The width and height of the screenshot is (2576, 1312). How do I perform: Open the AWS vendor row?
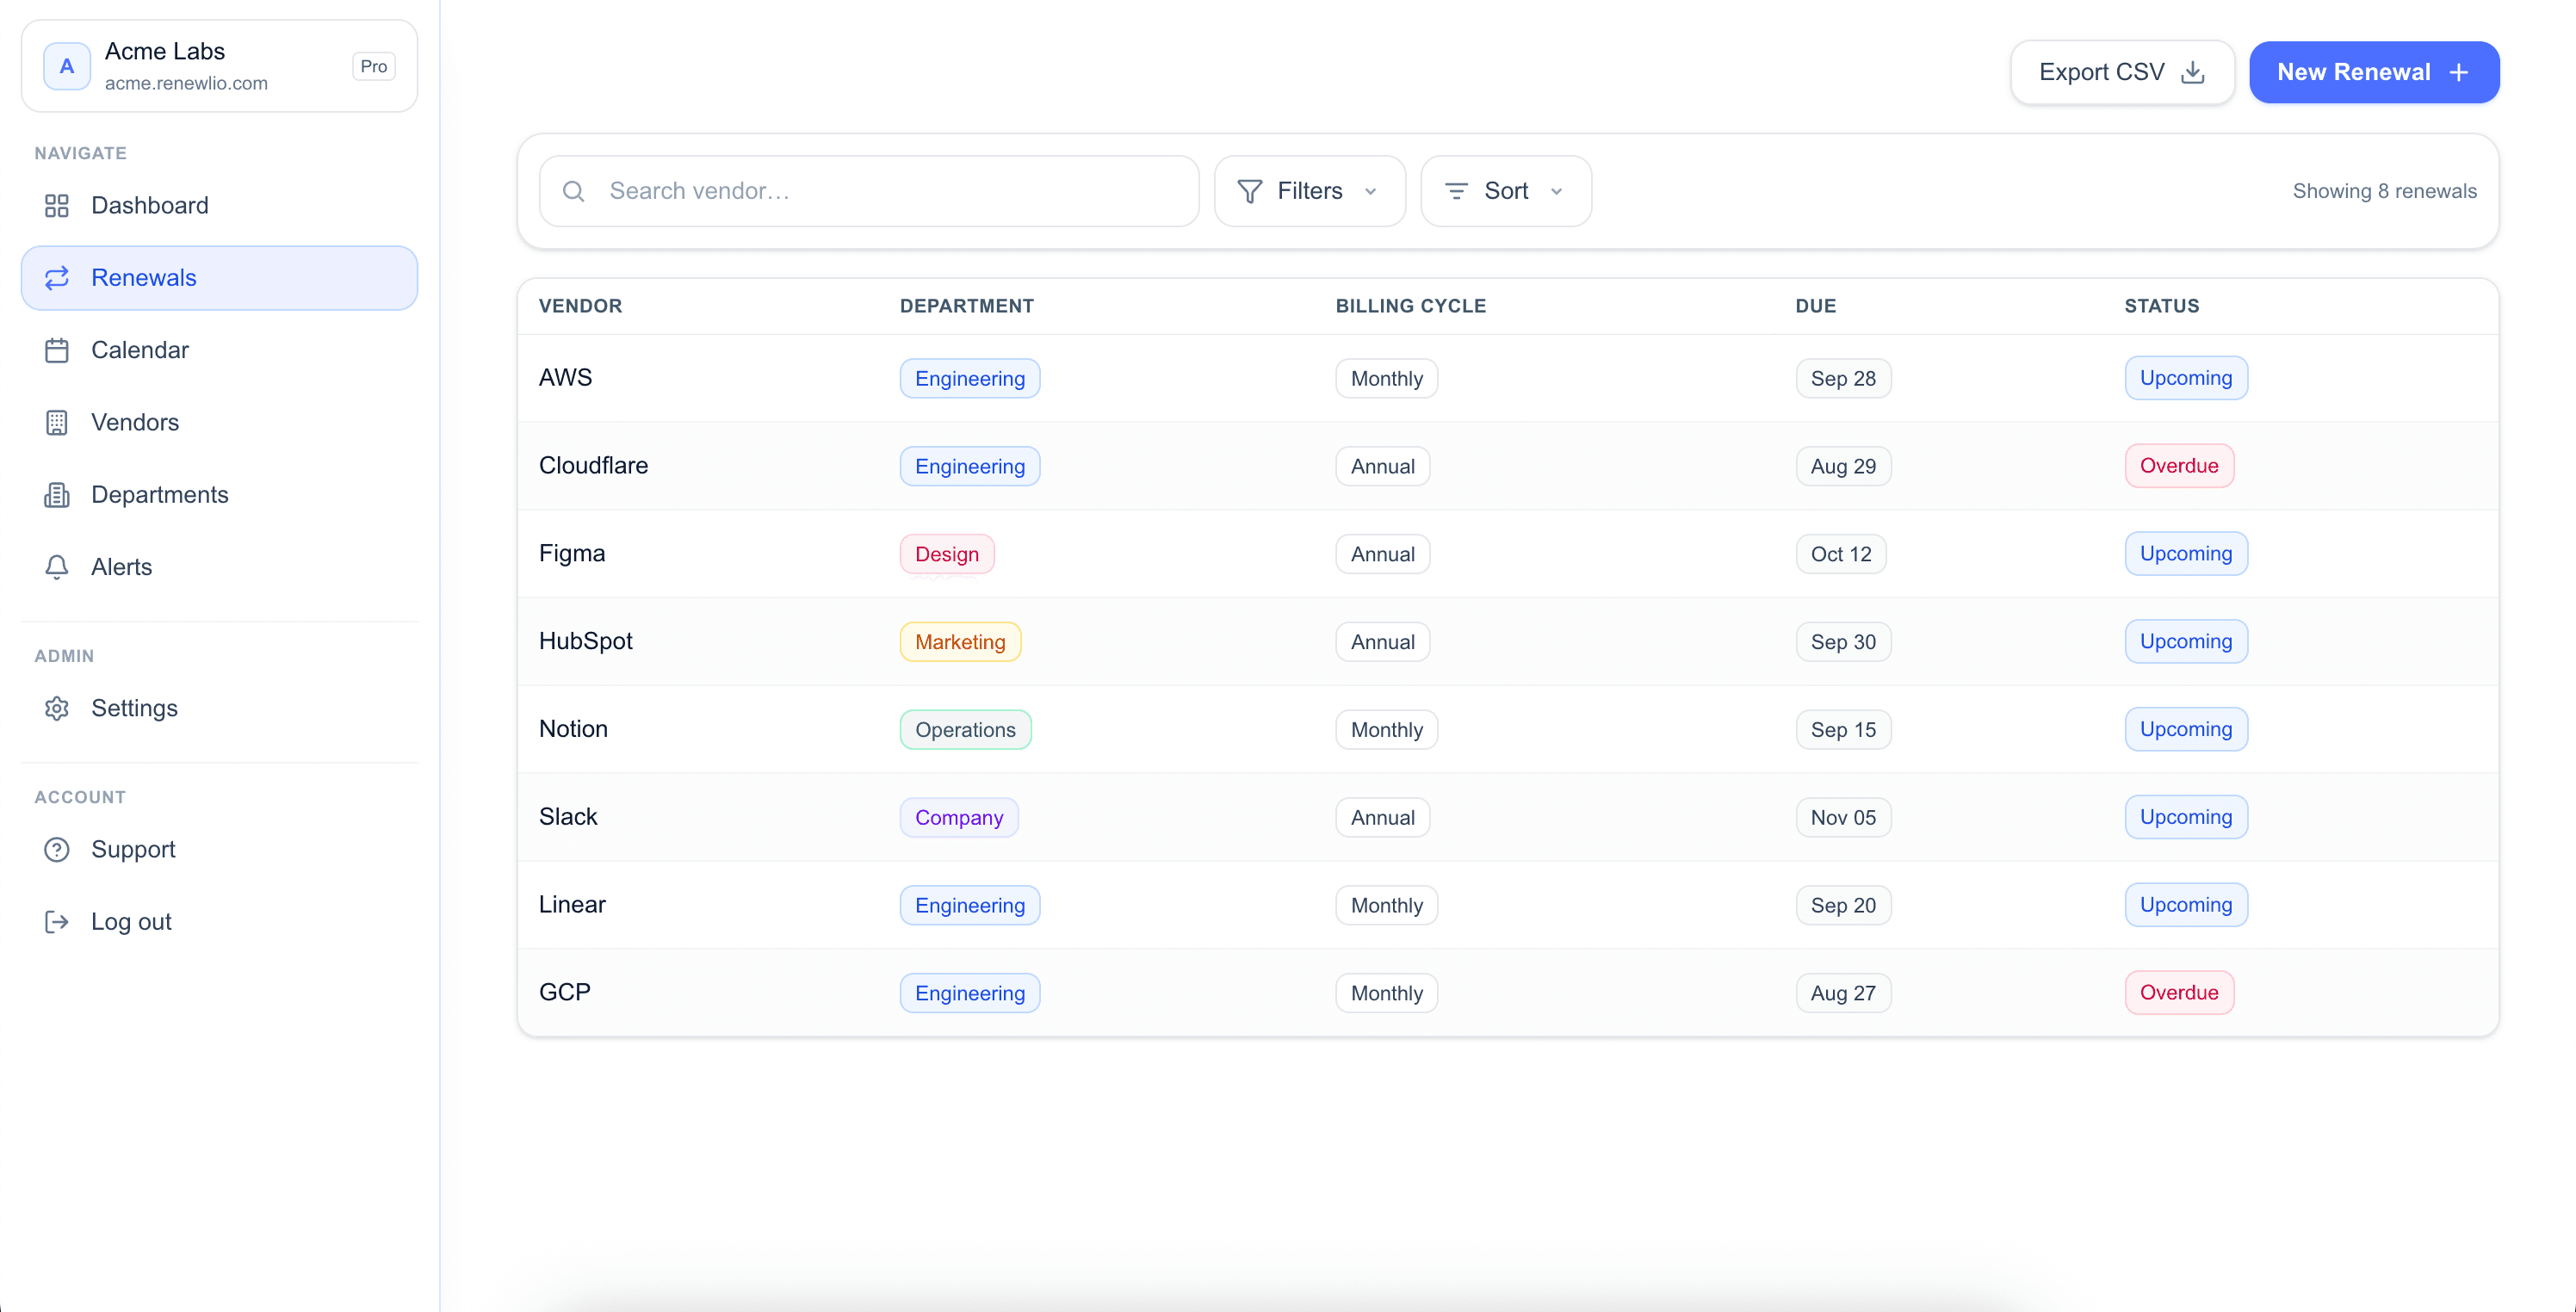click(1508, 378)
